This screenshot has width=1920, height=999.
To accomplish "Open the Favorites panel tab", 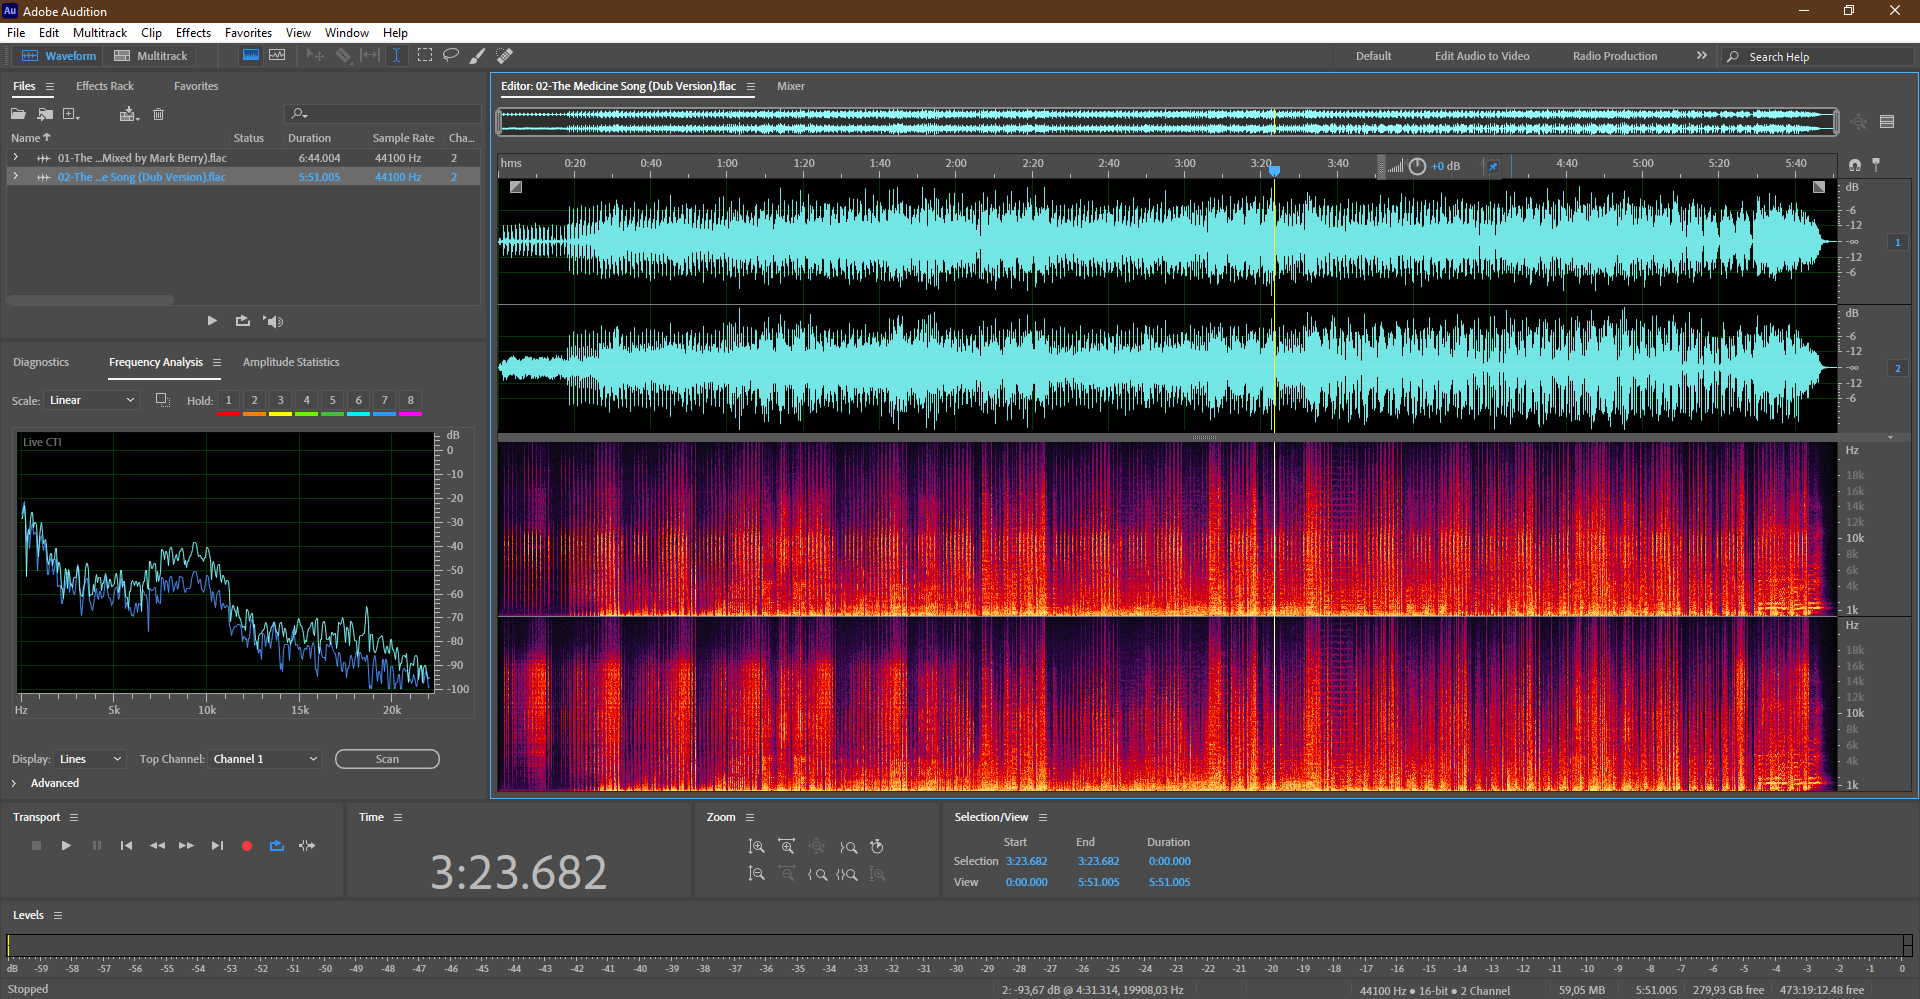I will pos(196,86).
